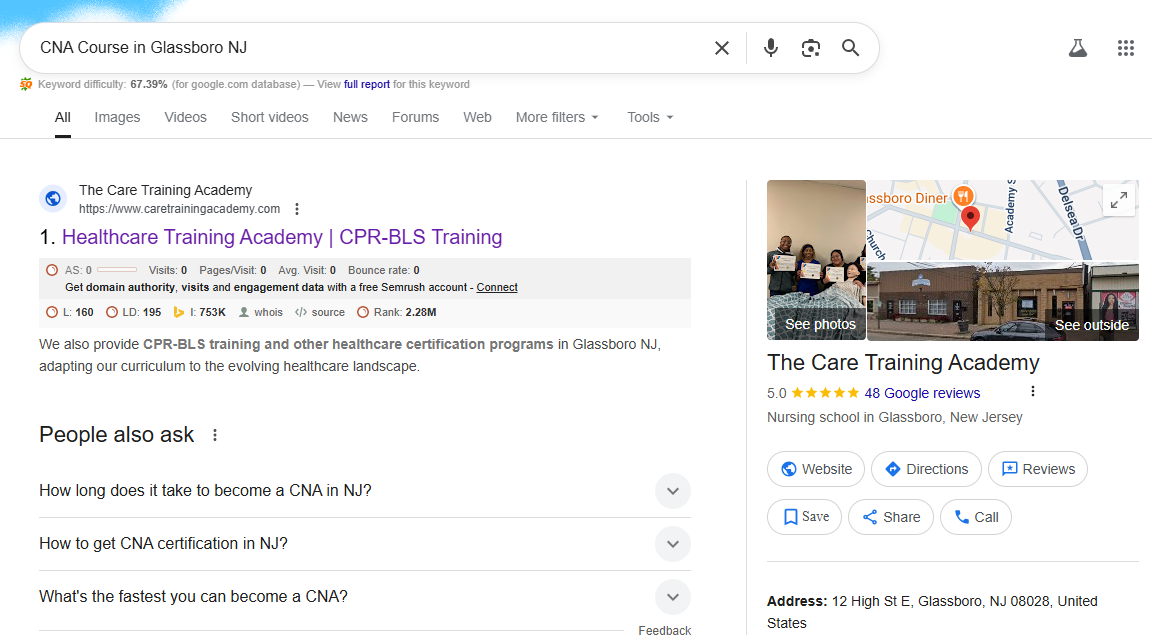Click the magnifying glass search icon
The width and height of the screenshot is (1152, 635).
pos(850,48)
